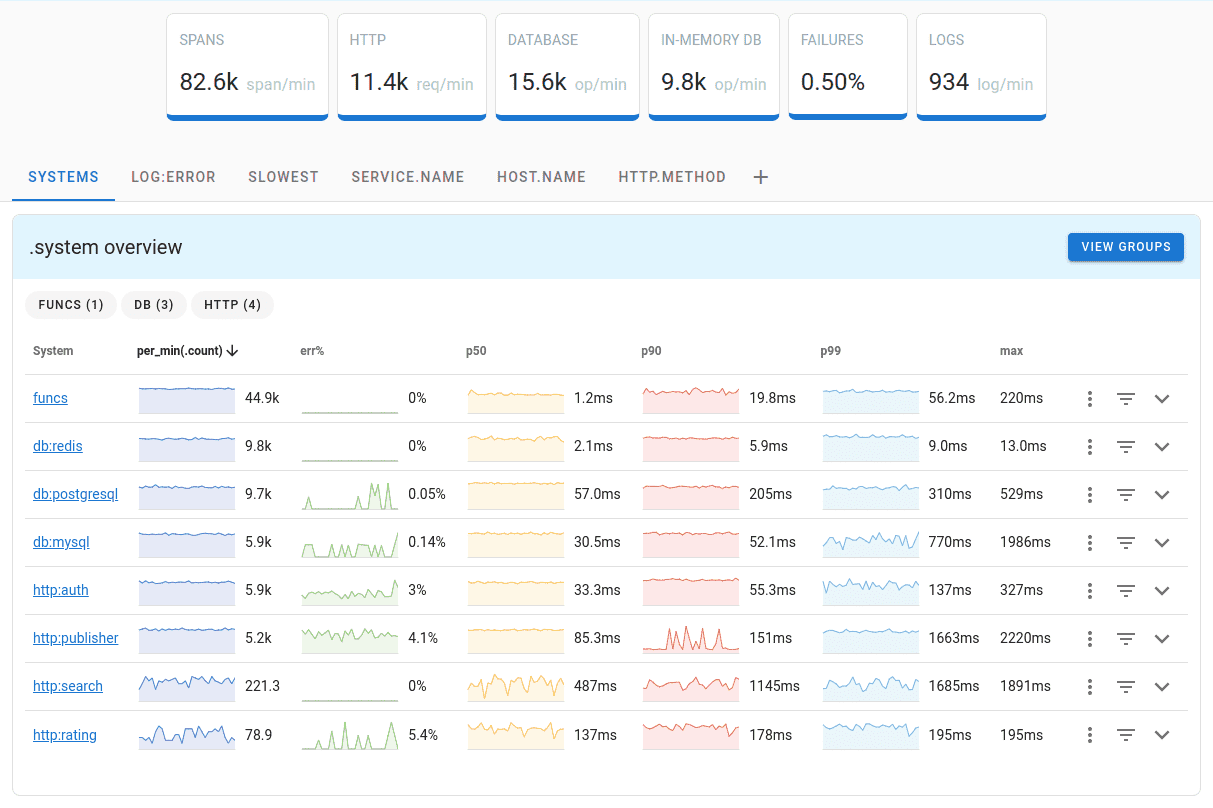Toggle the HTTP (4) filter chip

232,305
